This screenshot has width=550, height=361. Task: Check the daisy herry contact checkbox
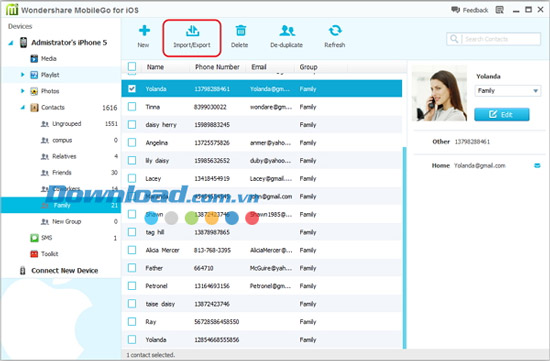[x=132, y=125]
